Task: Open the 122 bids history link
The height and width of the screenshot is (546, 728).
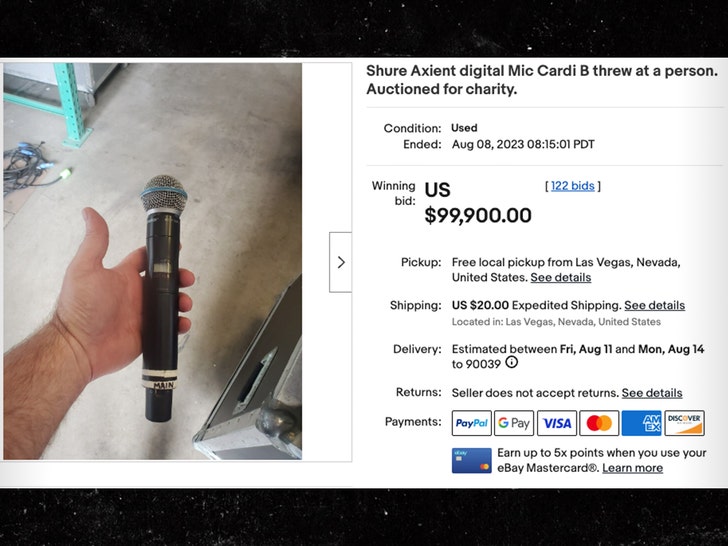Action: pos(573,186)
